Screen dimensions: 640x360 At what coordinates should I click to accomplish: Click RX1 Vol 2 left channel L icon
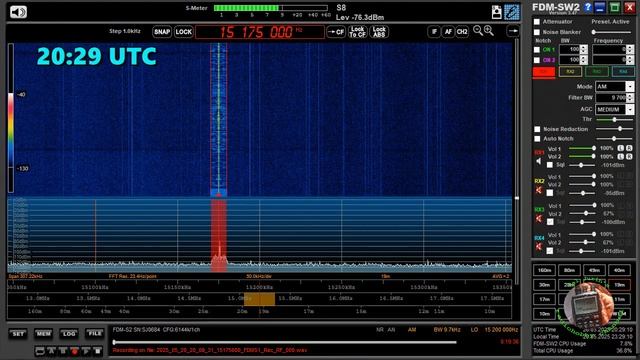click(x=621, y=156)
